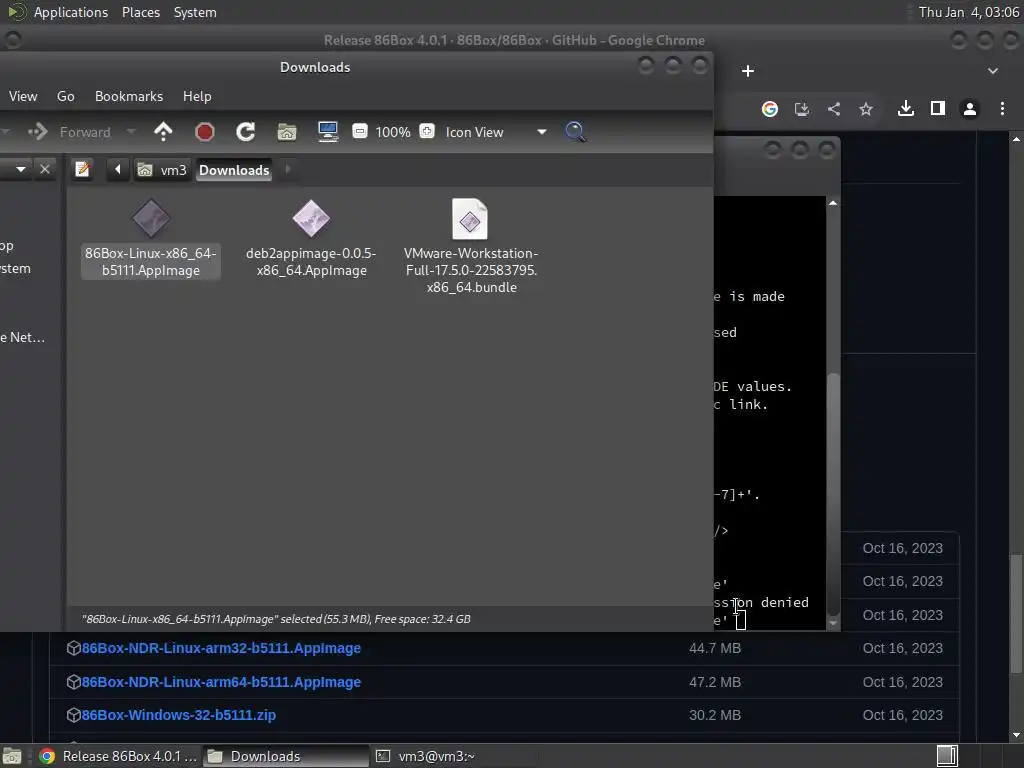Click the 44.7 MB size cell
Screen dimensions: 1024x768
click(x=714, y=648)
